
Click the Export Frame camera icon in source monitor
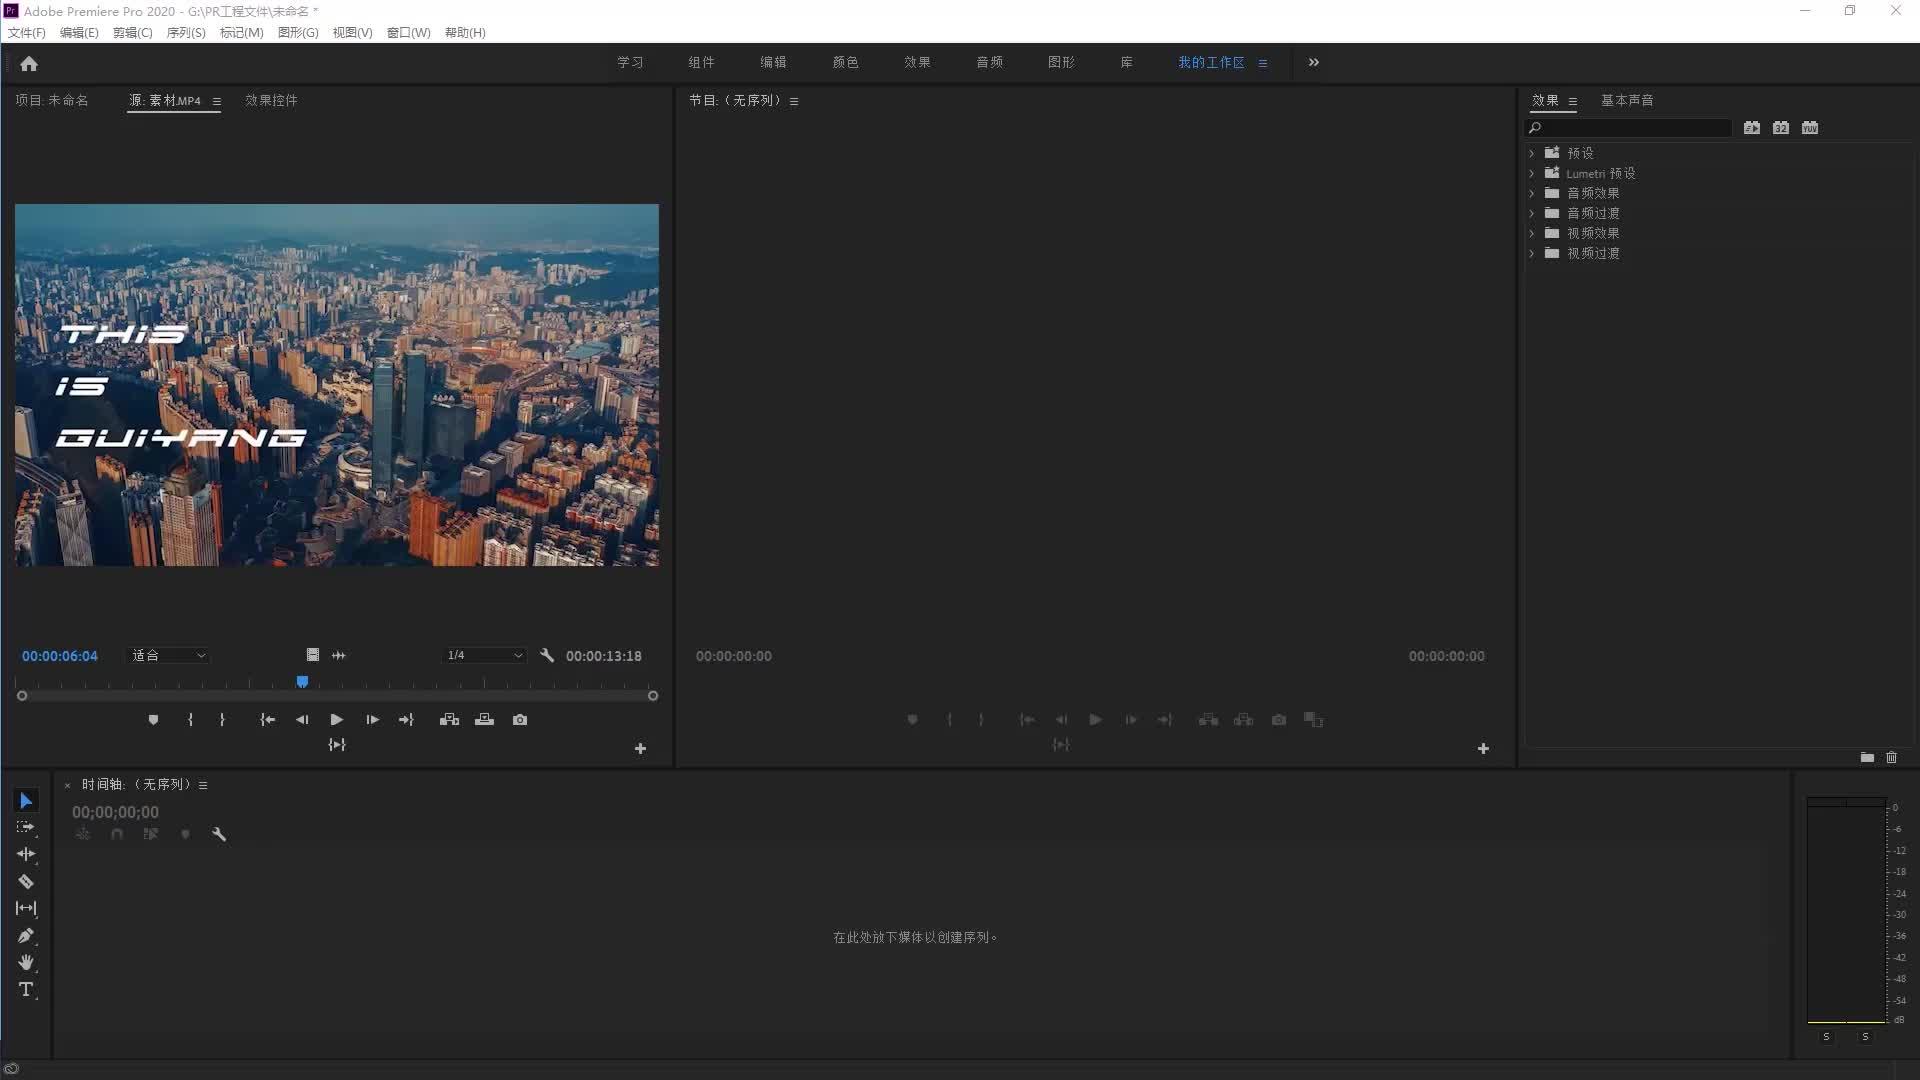point(520,720)
